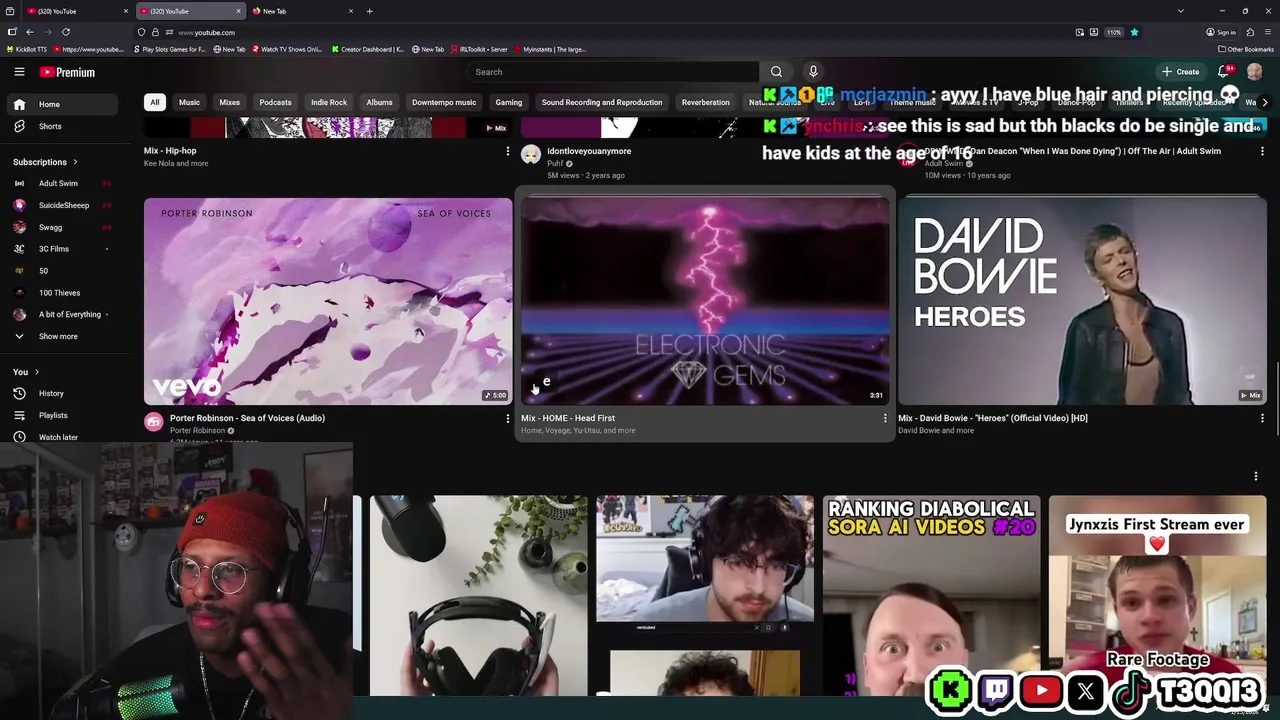This screenshot has width=1280, height=720.
Task: Open Playlists in the sidebar
Action: pos(64,416)
